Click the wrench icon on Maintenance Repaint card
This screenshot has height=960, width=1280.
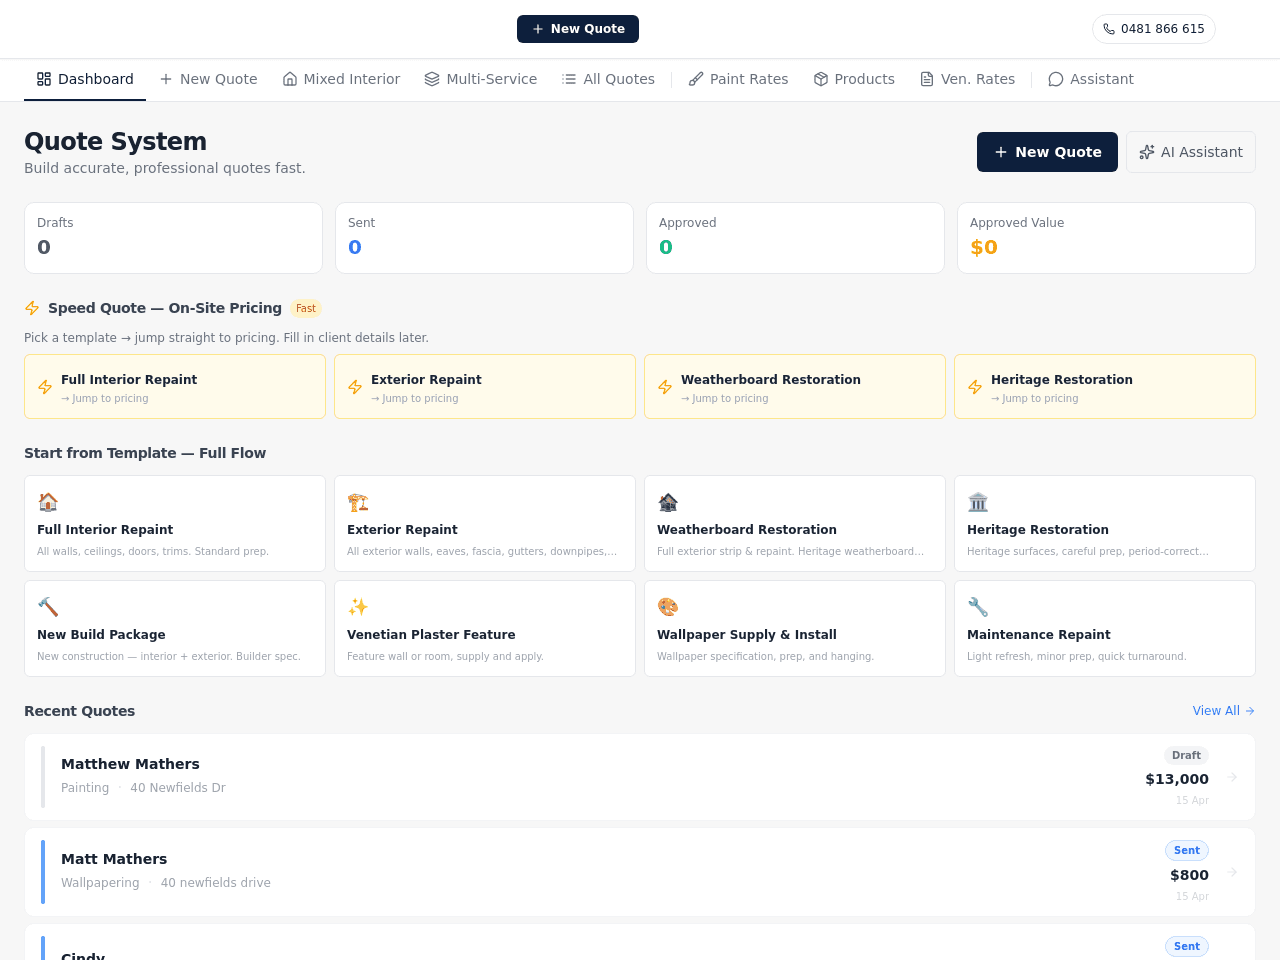(x=978, y=607)
